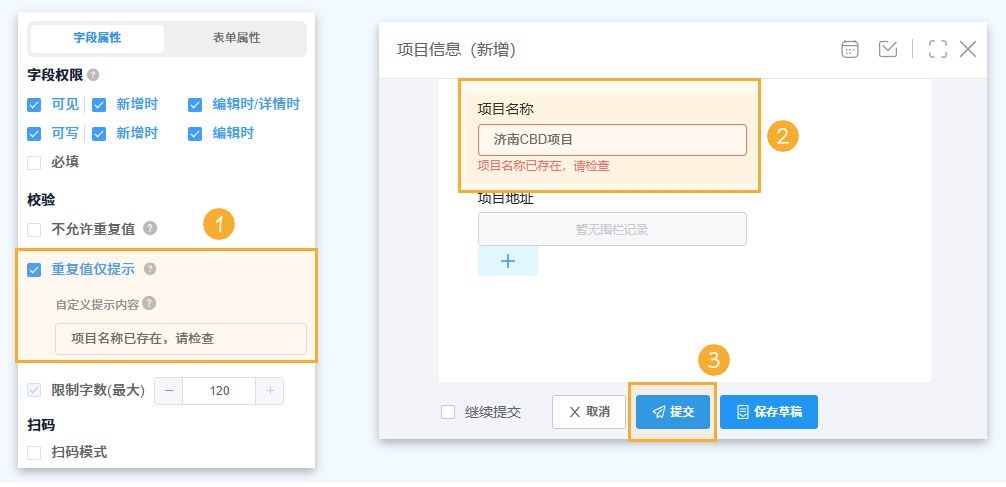Click help icon beside 自定义提示内容

[x=148, y=303]
